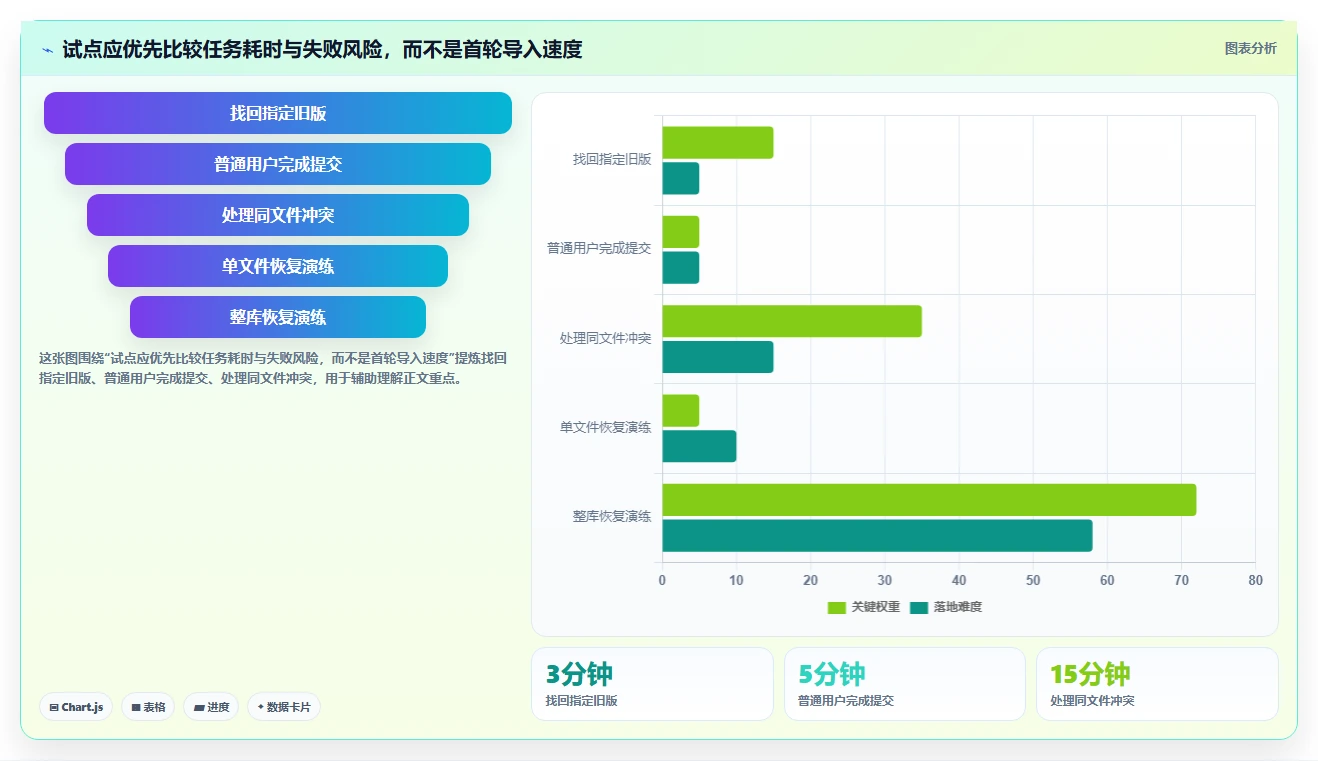Click the 落地难度 bar for 普通用户完成提交

[x=681, y=267]
